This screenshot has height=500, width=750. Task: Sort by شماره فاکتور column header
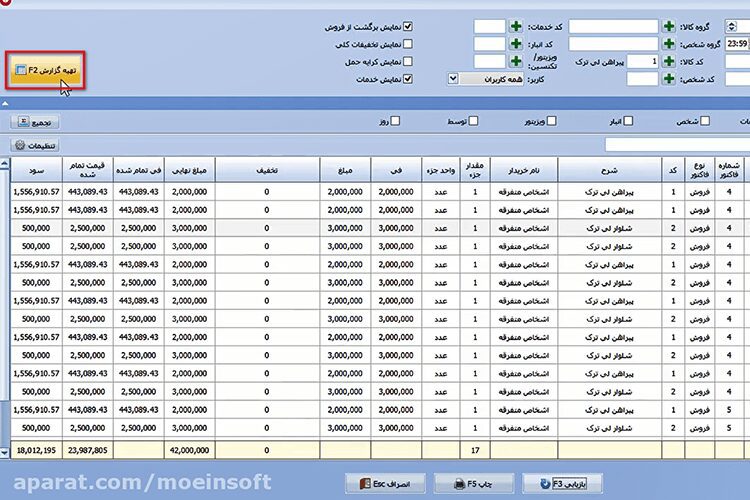(729, 170)
